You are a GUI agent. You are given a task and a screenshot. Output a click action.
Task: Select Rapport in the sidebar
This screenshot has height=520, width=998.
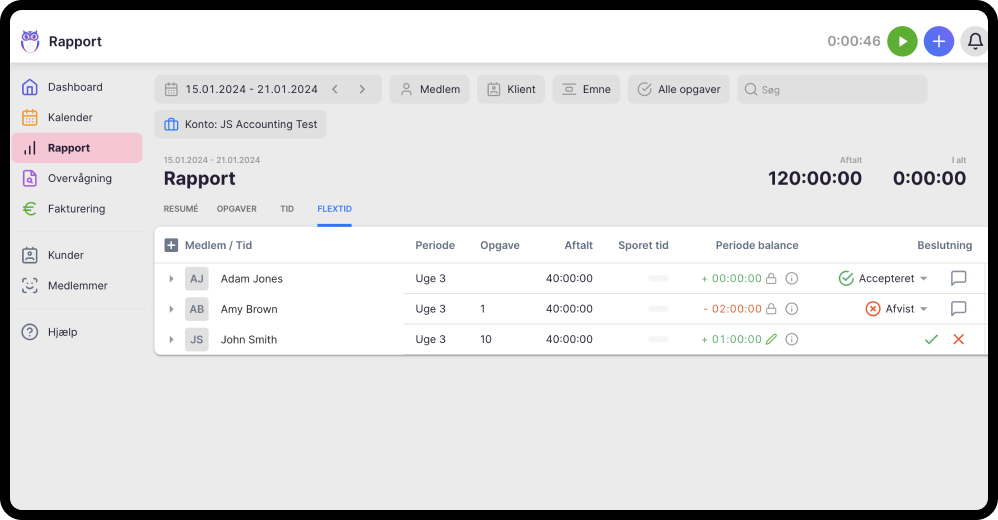76,148
